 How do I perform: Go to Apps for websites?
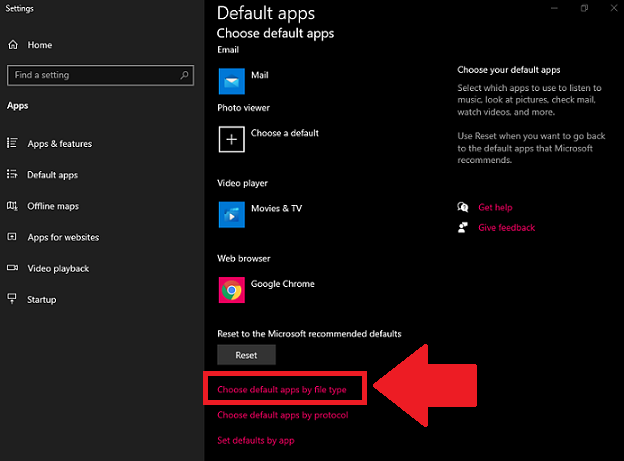tap(62, 237)
